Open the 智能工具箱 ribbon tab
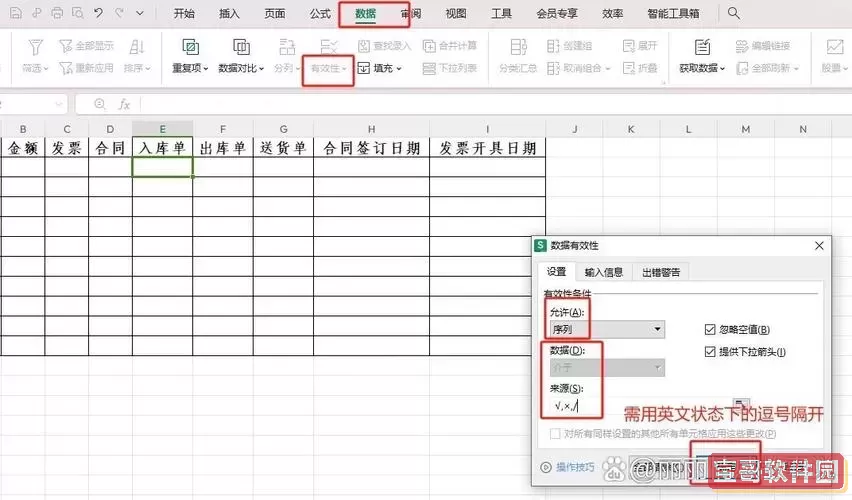The image size is (852, 500). (673, 14)
